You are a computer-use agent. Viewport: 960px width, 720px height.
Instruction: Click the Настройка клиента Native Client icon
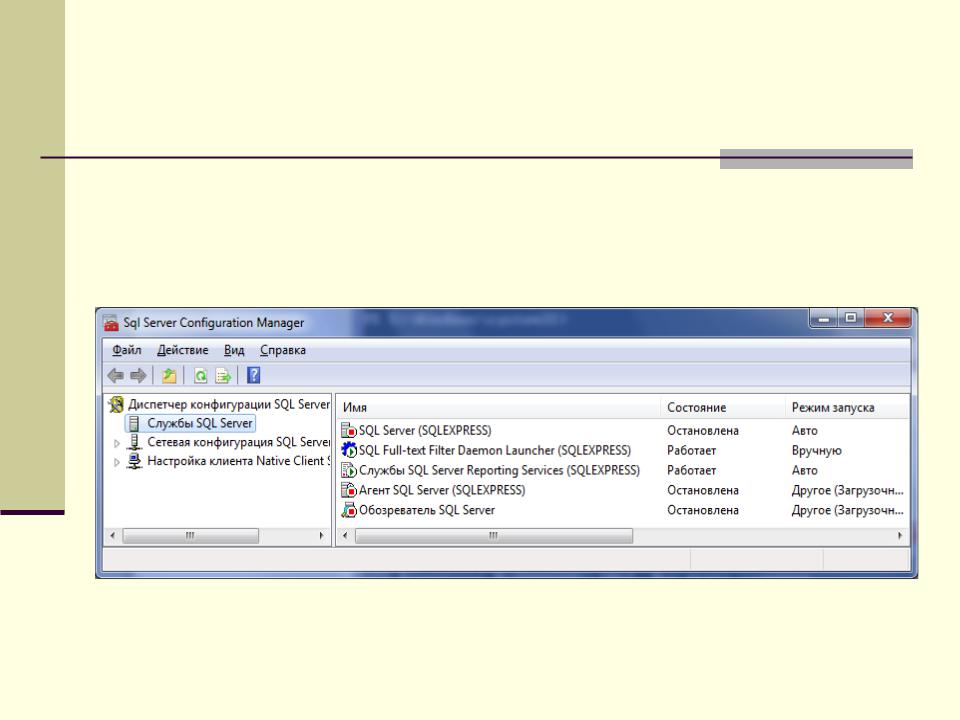pyautogui.click(x=134, y=461)
